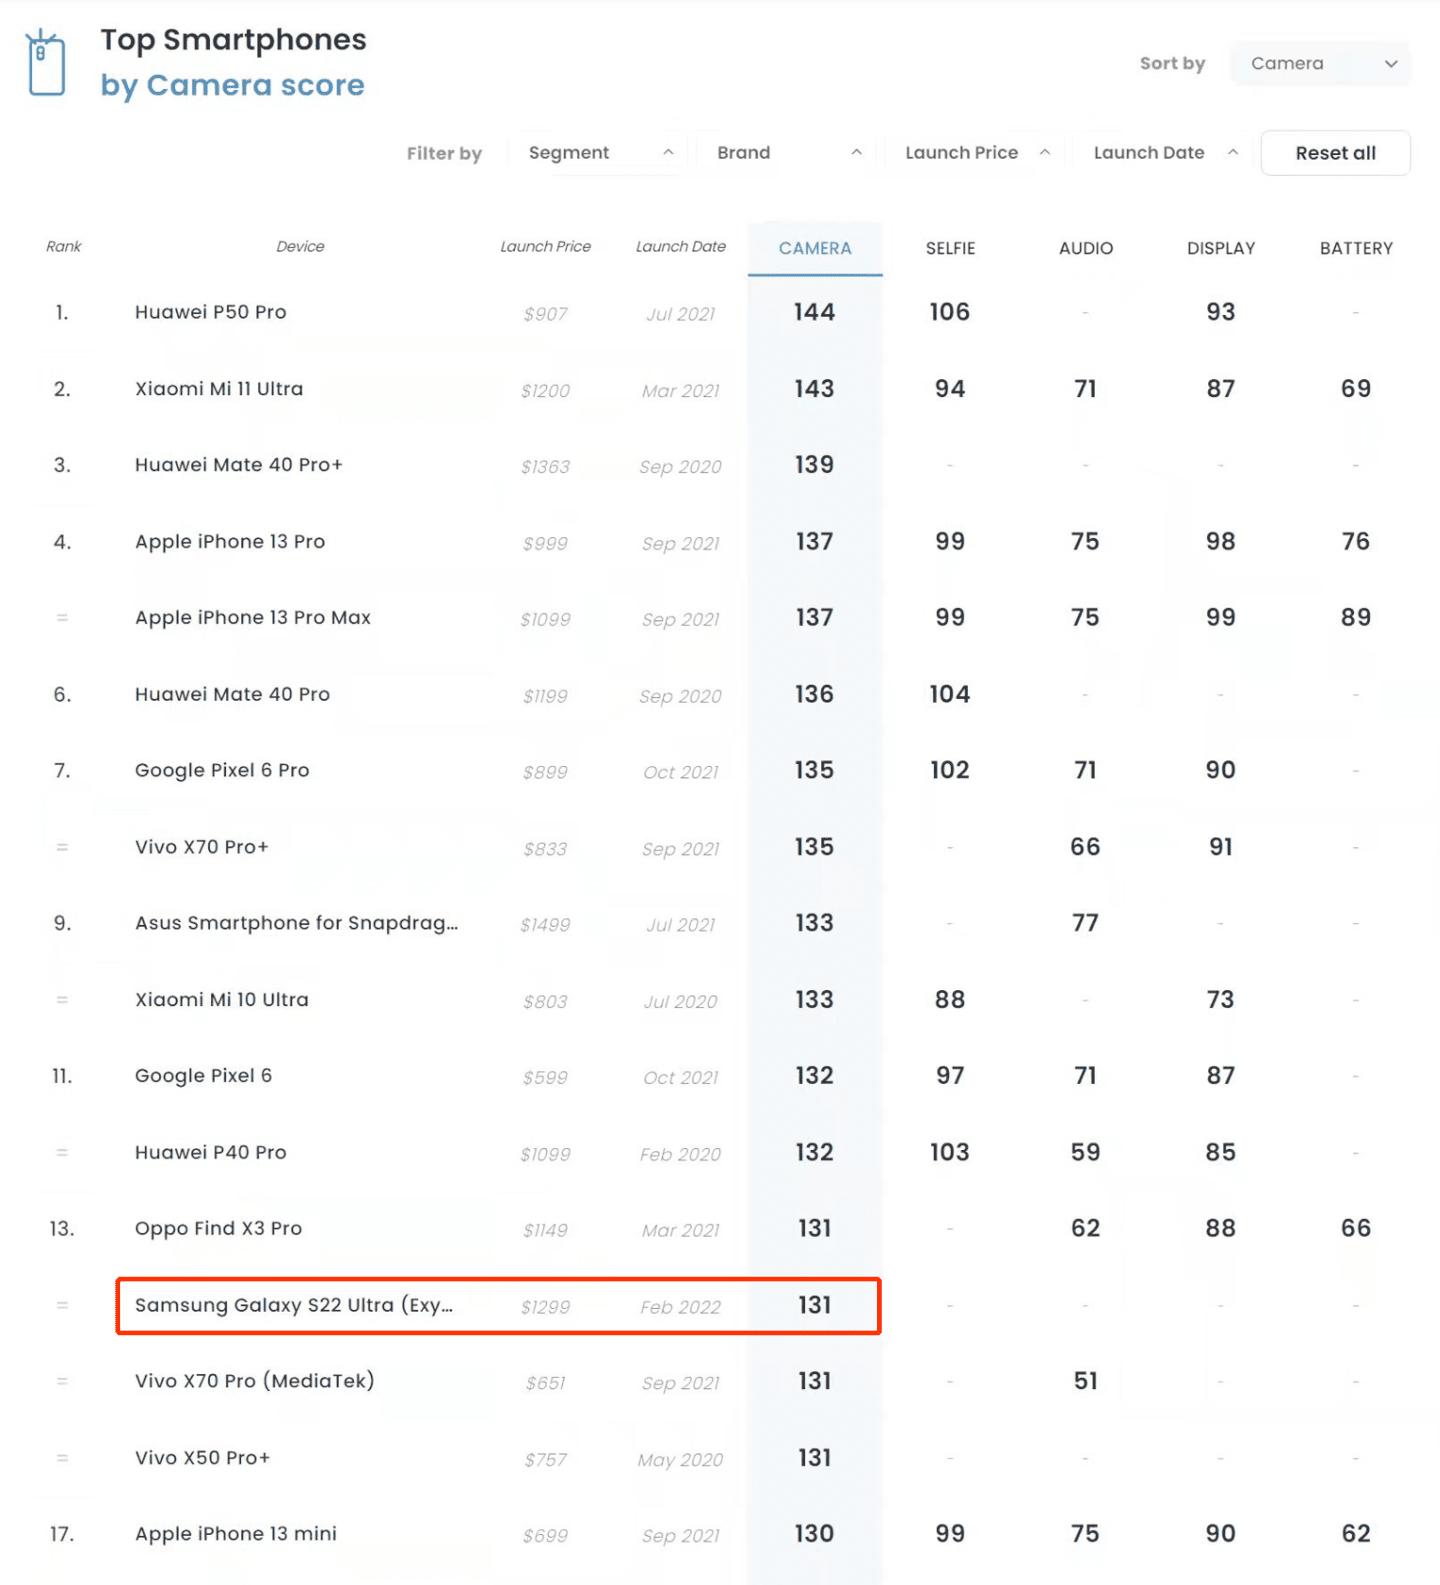Open the Vivo X70 Pro+ link
The image size is (1440, 1585).
(x=202, y=847)
